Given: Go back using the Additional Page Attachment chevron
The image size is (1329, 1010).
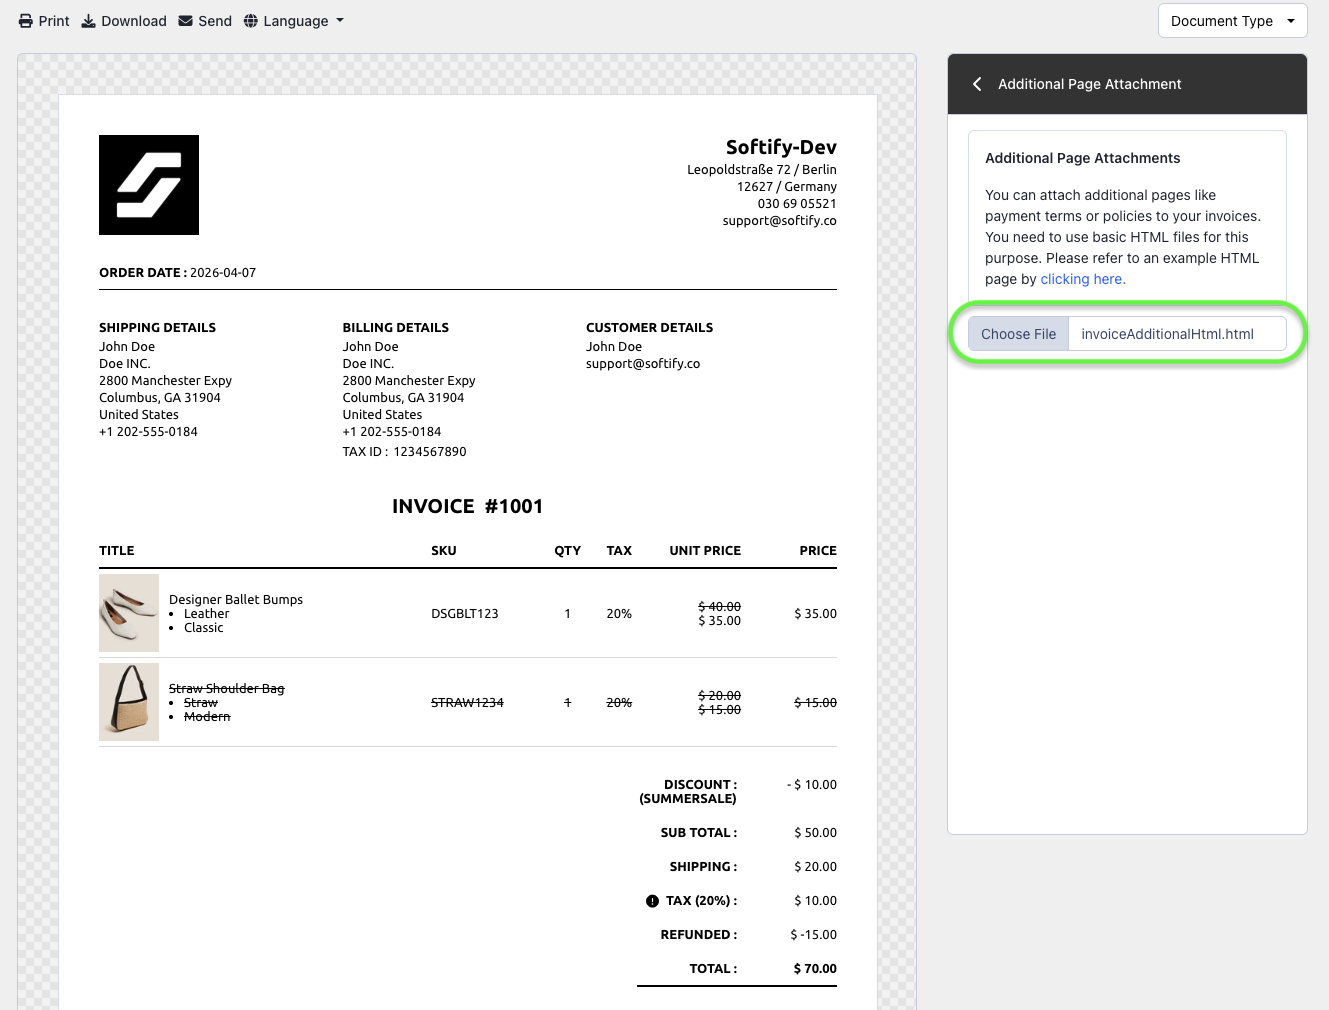Looking at the screenshot, I should point(977,84).
